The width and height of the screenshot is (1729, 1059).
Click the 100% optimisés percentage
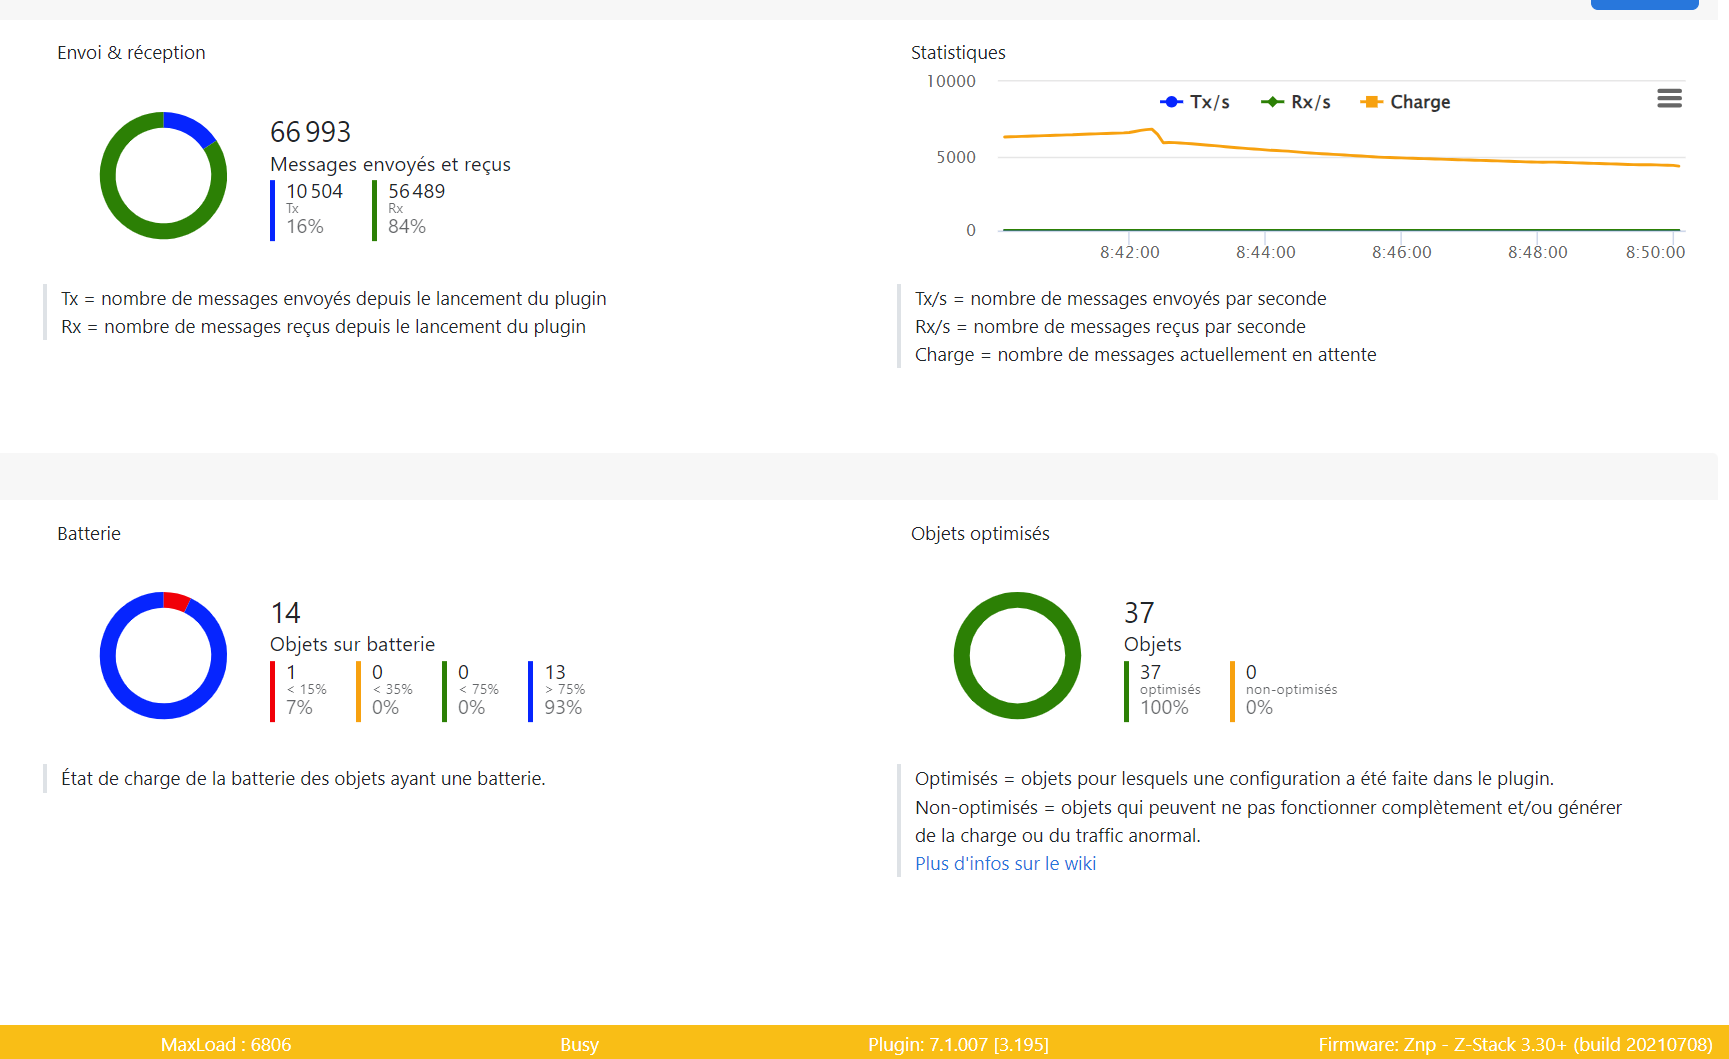tap(1164, 708)
